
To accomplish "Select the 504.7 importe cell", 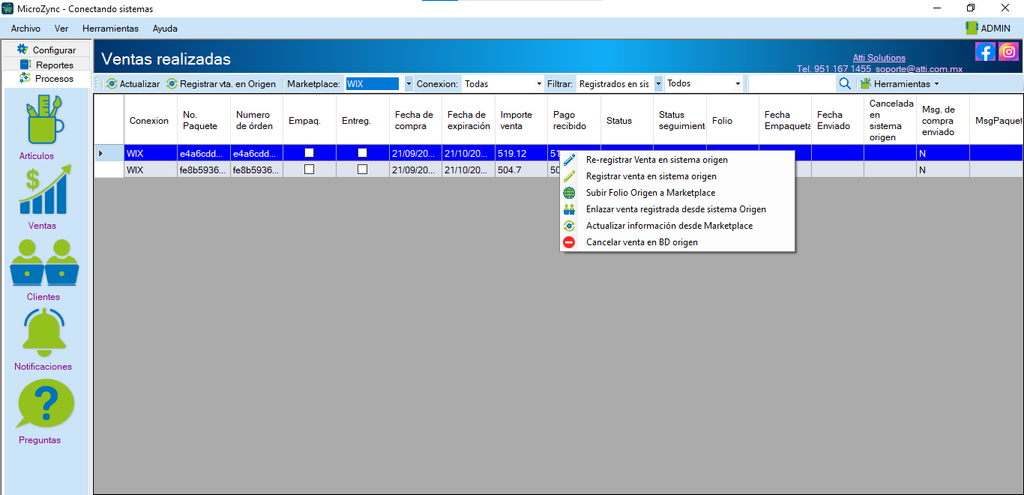I will [x=521, y=170].
